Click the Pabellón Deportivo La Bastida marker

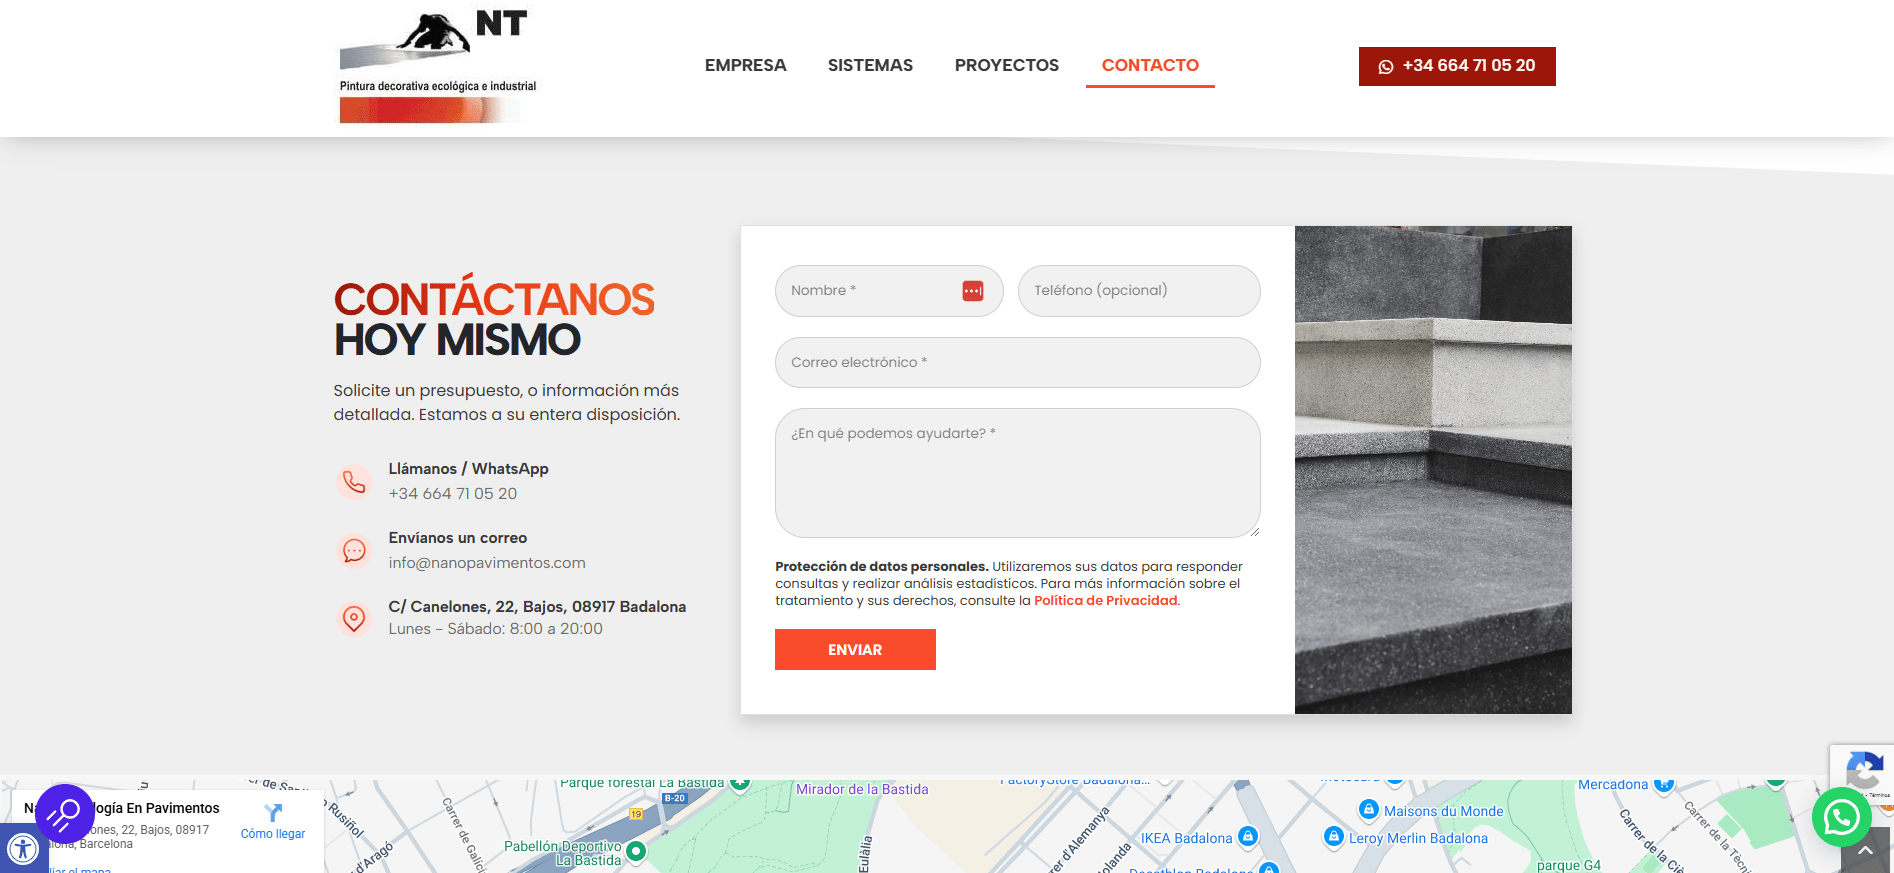coord(636,851)
